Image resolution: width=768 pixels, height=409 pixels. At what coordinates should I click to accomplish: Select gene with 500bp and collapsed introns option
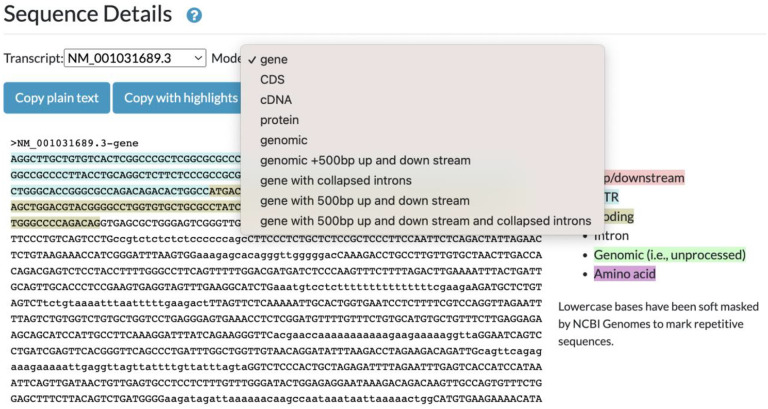click(425, 220)
